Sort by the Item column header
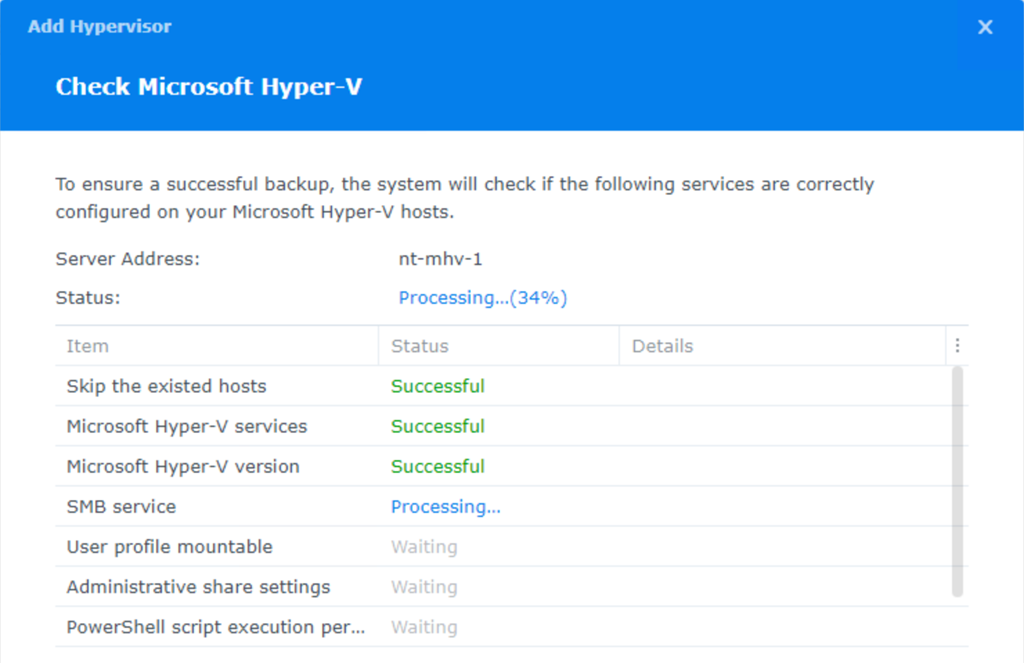The height and width of the screenshot is (663, 1024). coord(88,346)
